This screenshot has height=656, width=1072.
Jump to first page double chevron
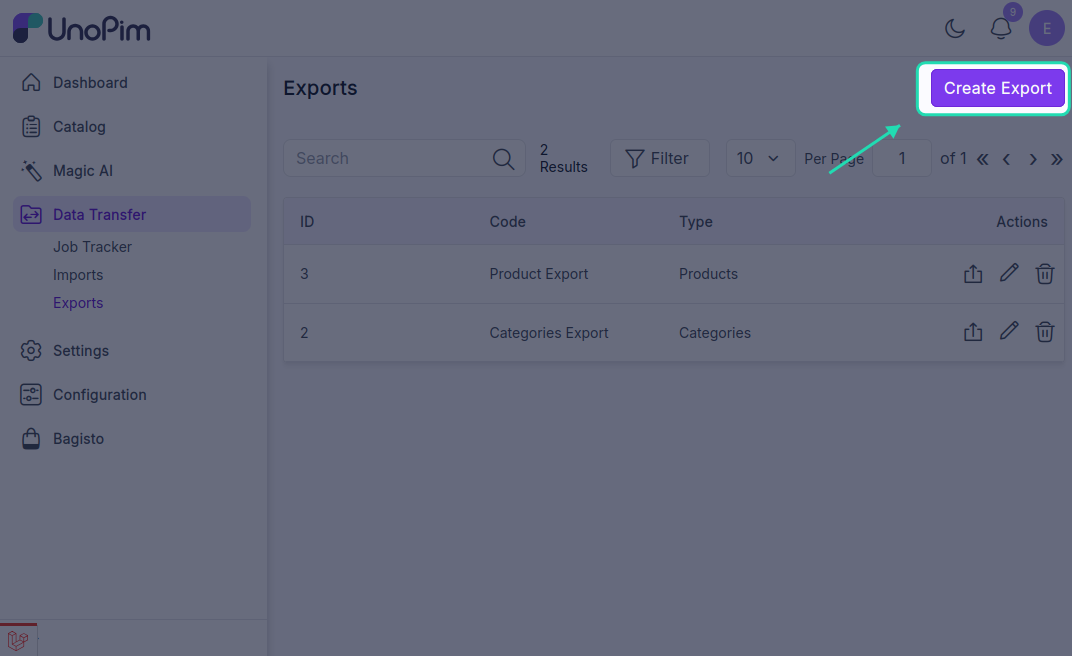pyautogui.click(x=982, y=159)
